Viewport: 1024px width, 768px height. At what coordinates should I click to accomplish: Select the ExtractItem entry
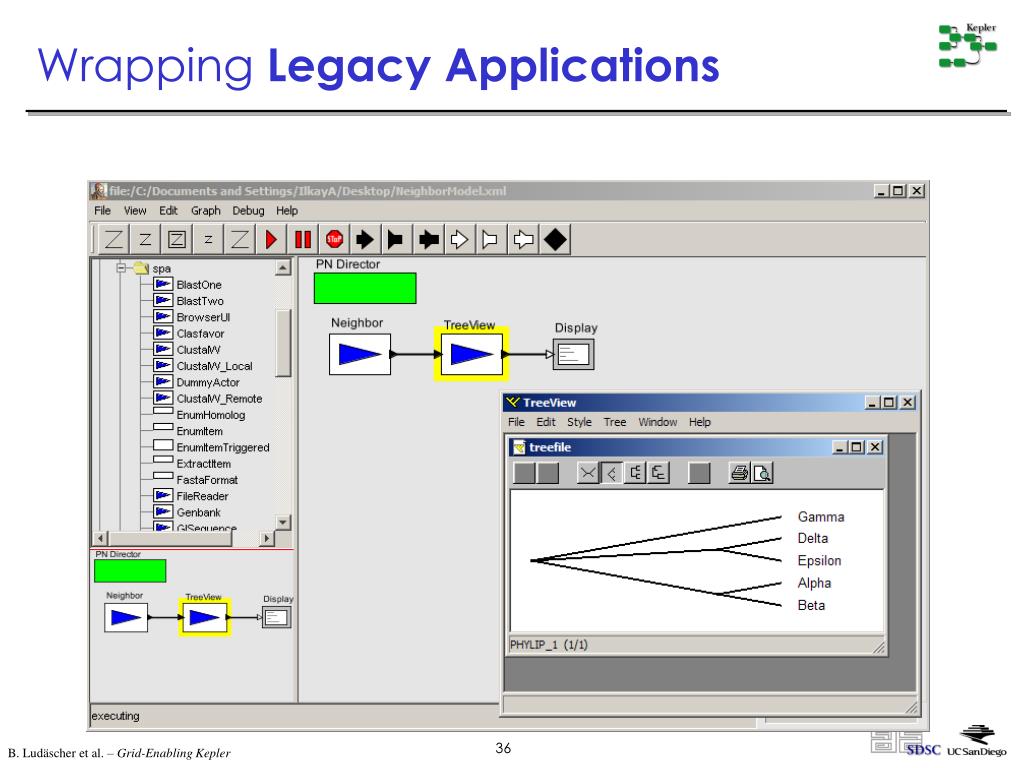click(192, 464)
